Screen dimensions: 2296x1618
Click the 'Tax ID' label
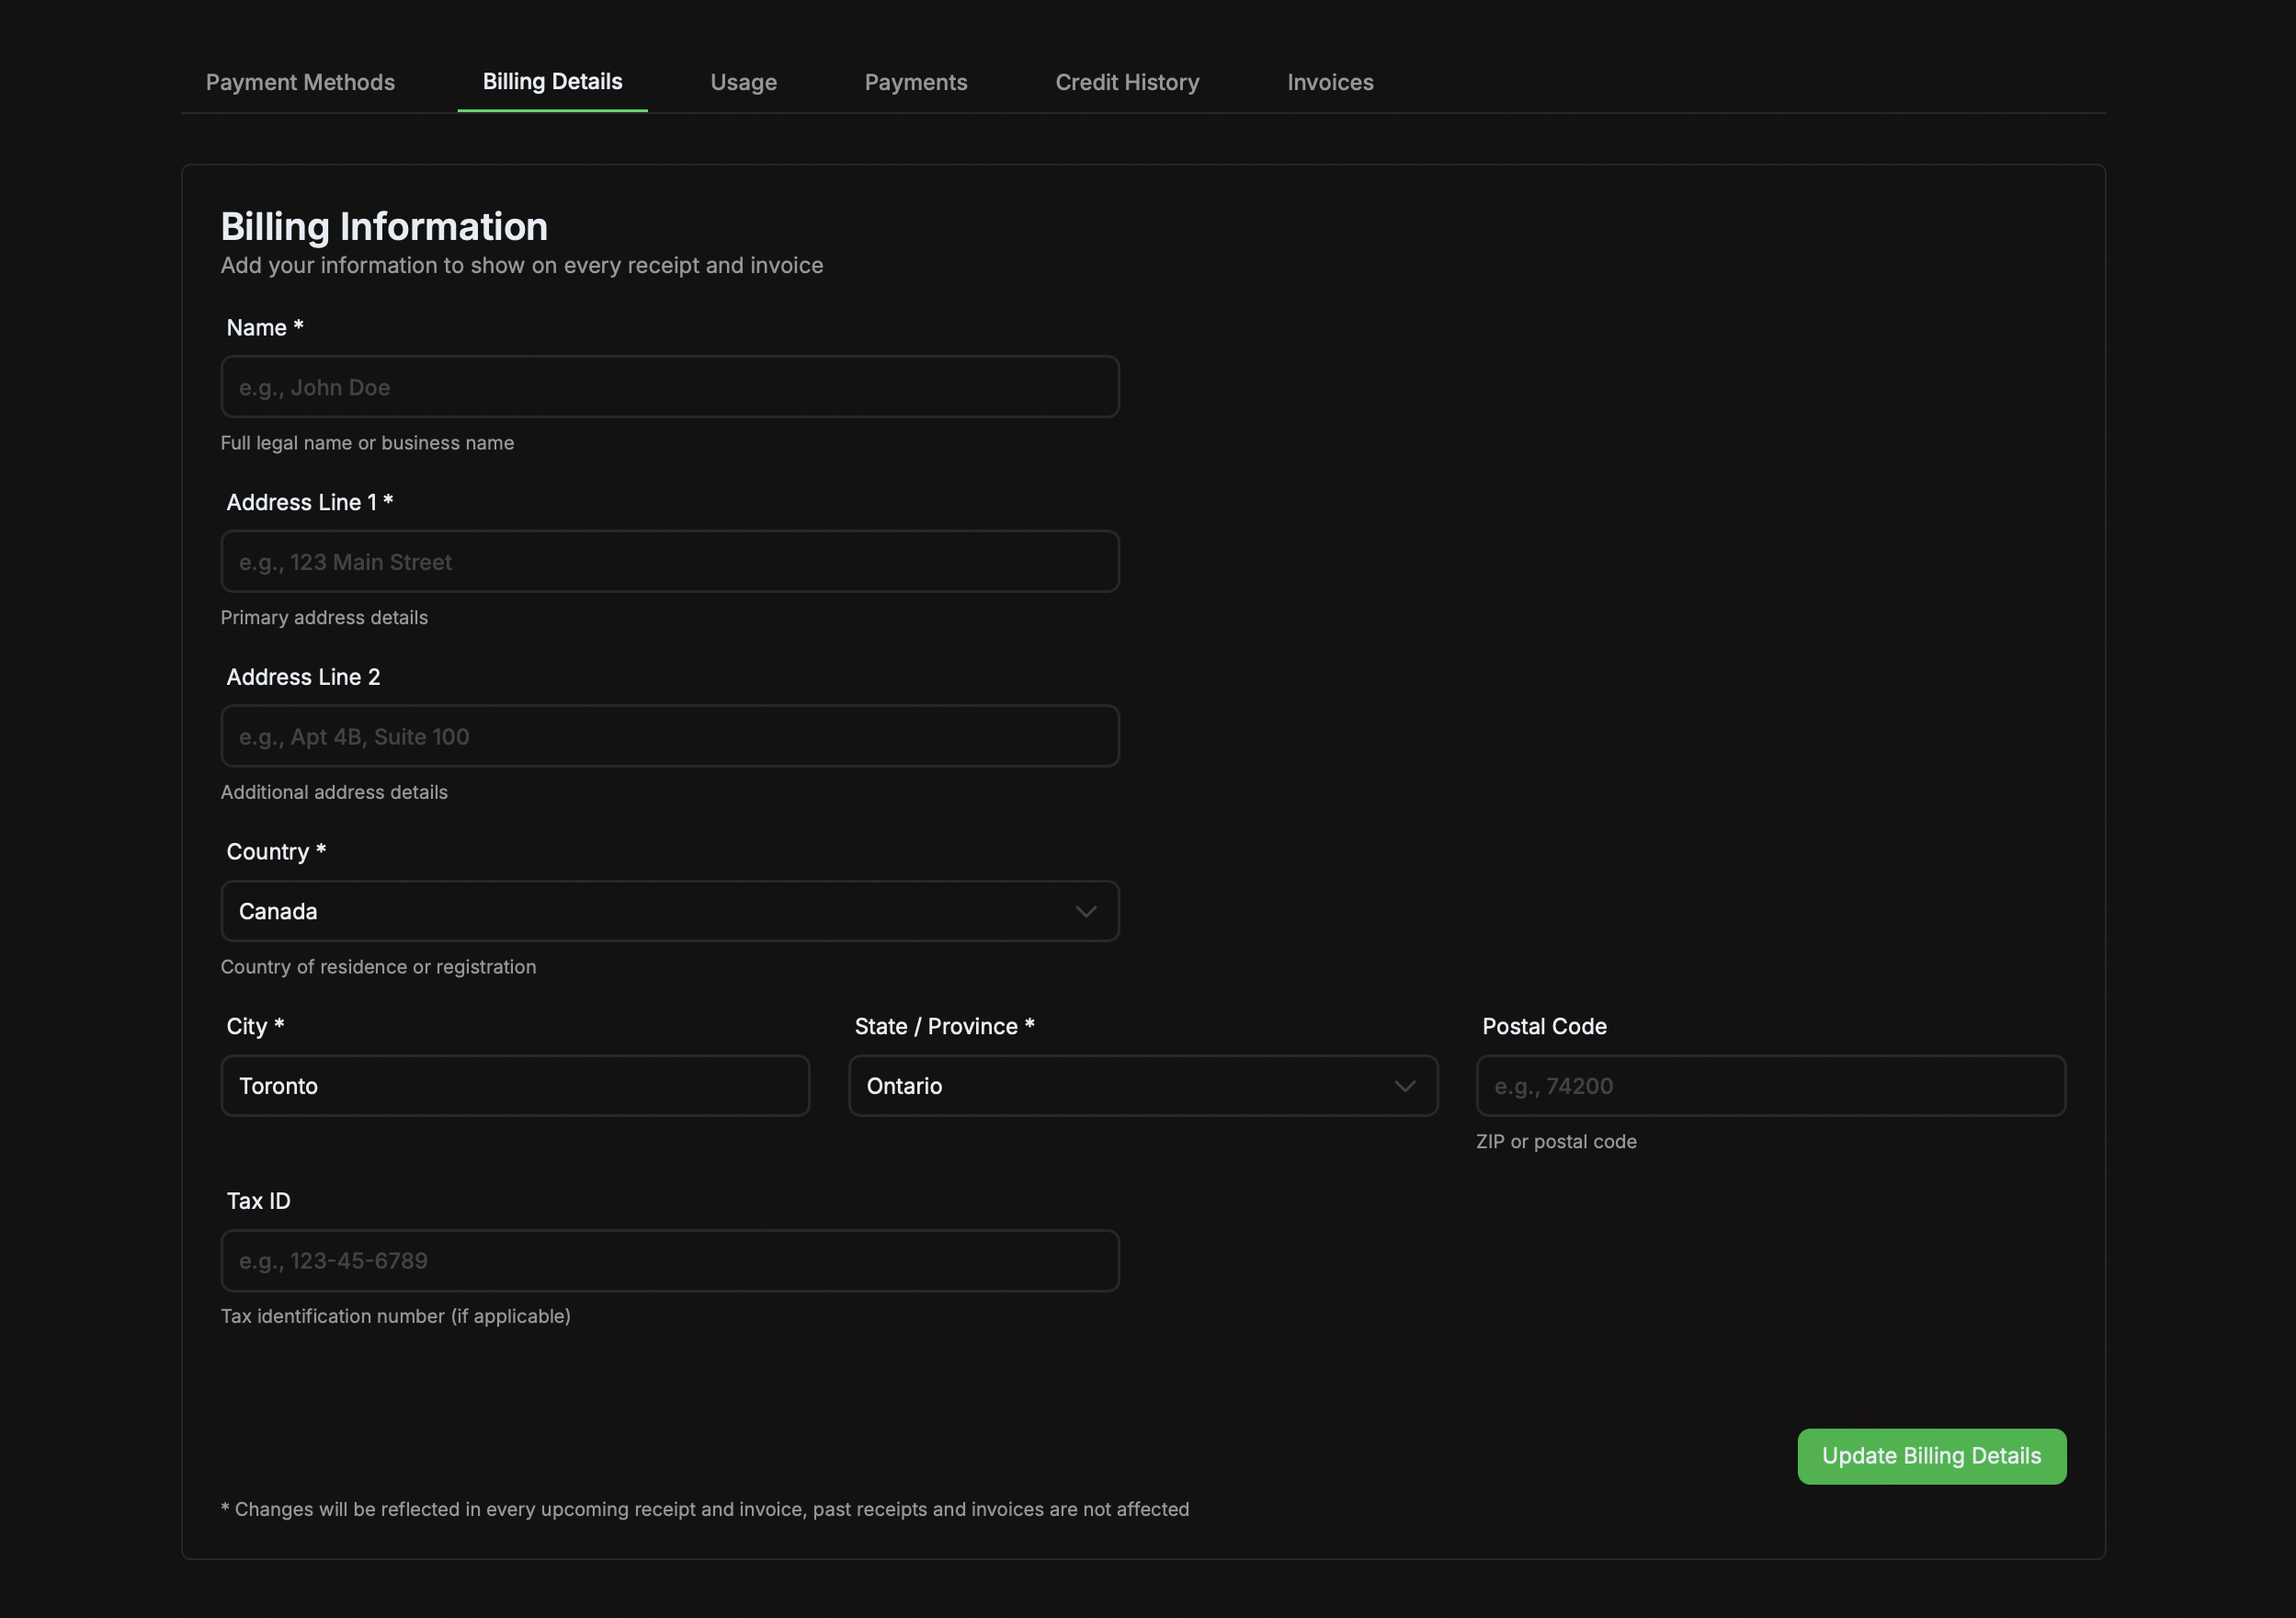(258, 1201)
